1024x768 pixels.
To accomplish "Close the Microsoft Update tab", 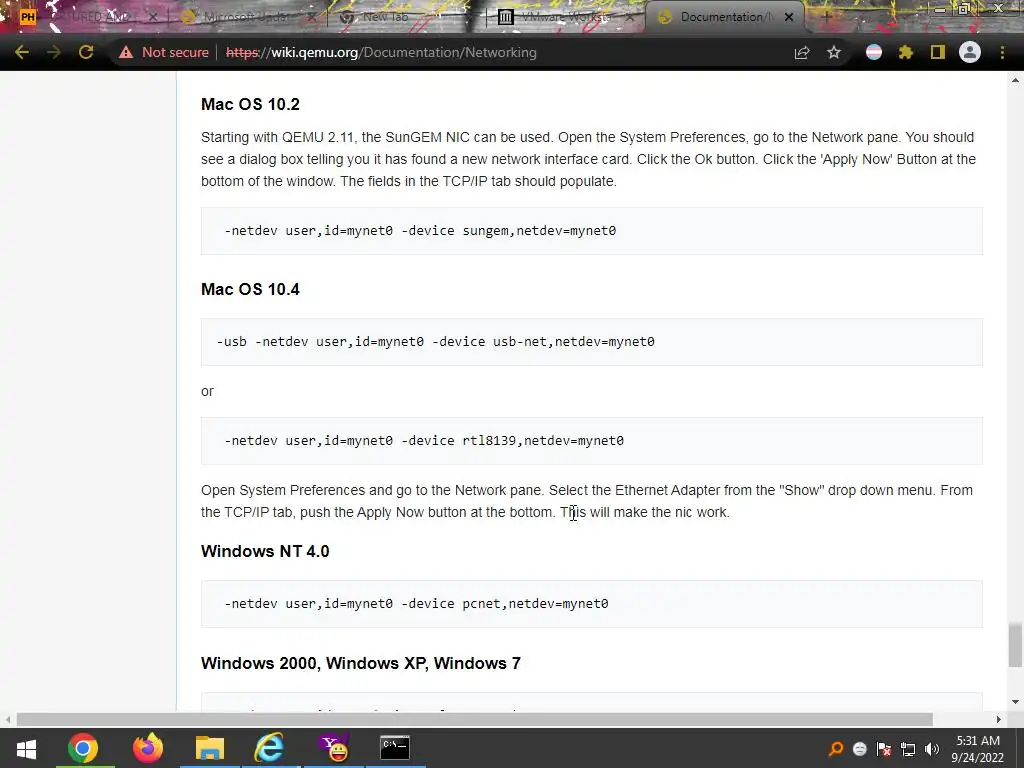I will [312, 17].
